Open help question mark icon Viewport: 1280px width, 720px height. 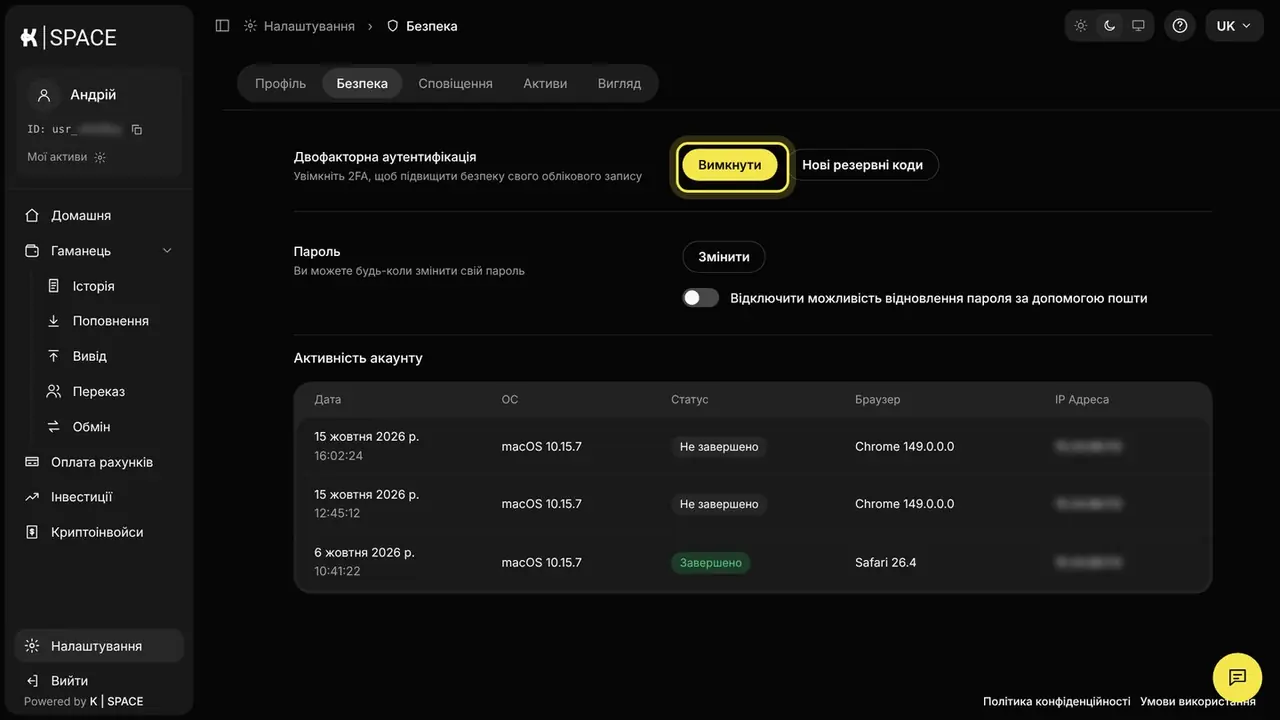click(1180, 26)
